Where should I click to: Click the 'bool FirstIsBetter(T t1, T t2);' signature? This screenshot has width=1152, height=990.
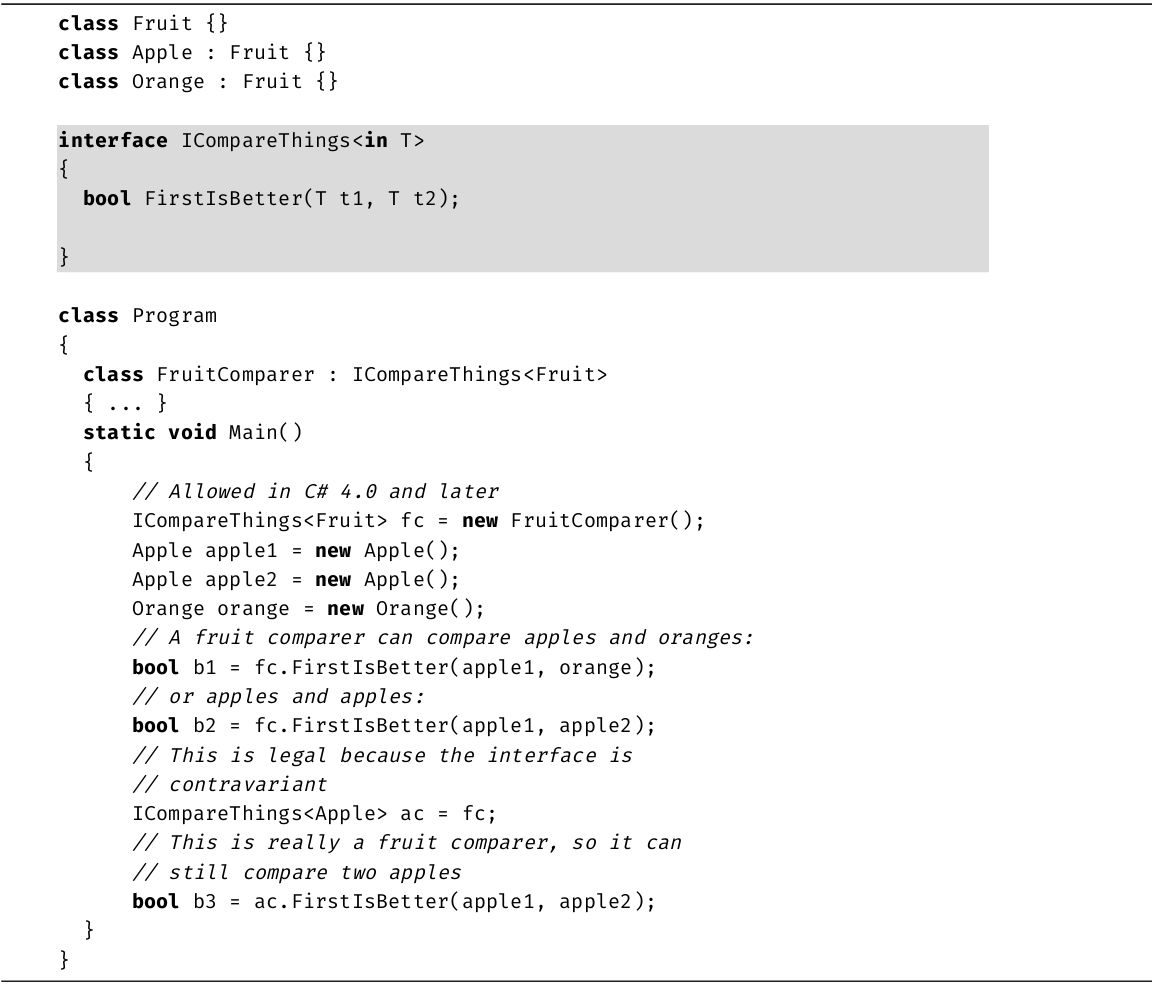(271, 198)
